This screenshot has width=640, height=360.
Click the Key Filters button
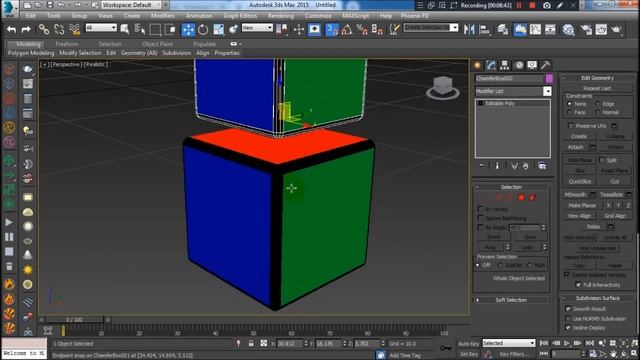513,354
